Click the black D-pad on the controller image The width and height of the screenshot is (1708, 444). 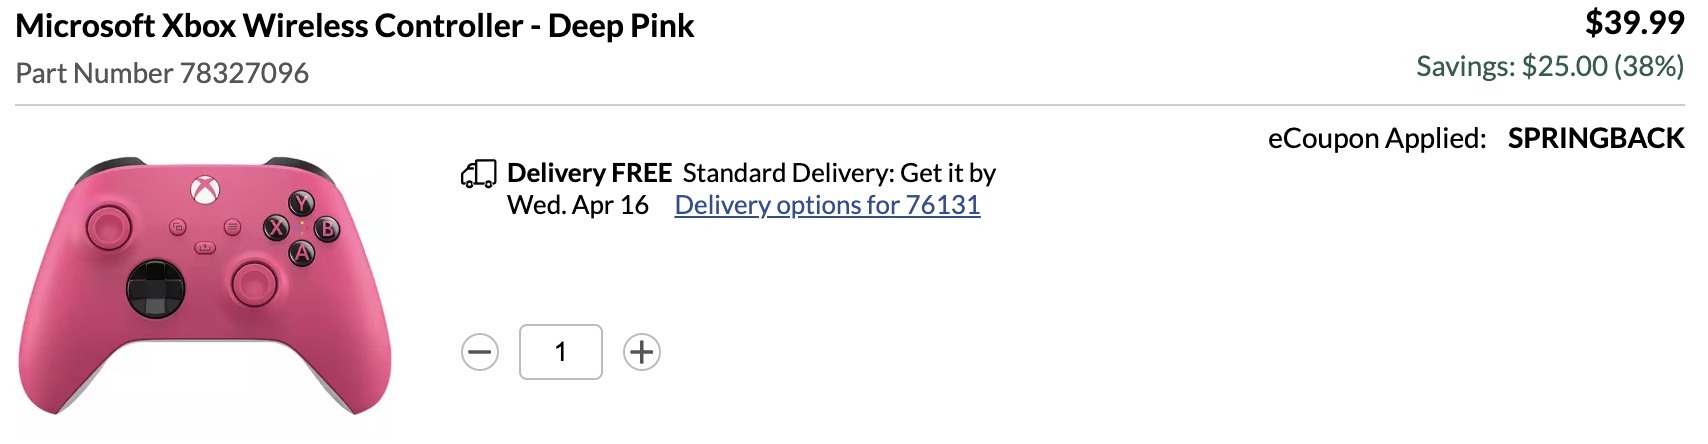(x=156, y=290)
